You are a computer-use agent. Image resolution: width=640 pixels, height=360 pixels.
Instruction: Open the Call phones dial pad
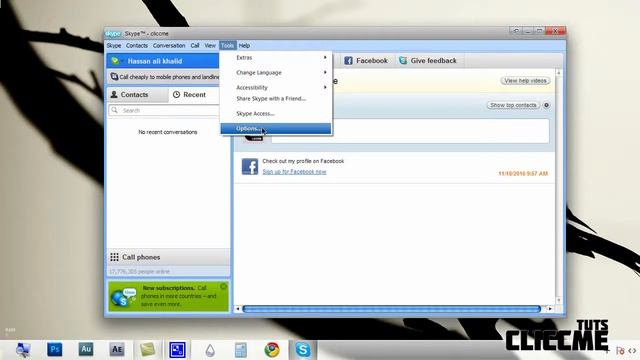click(168, 257)
